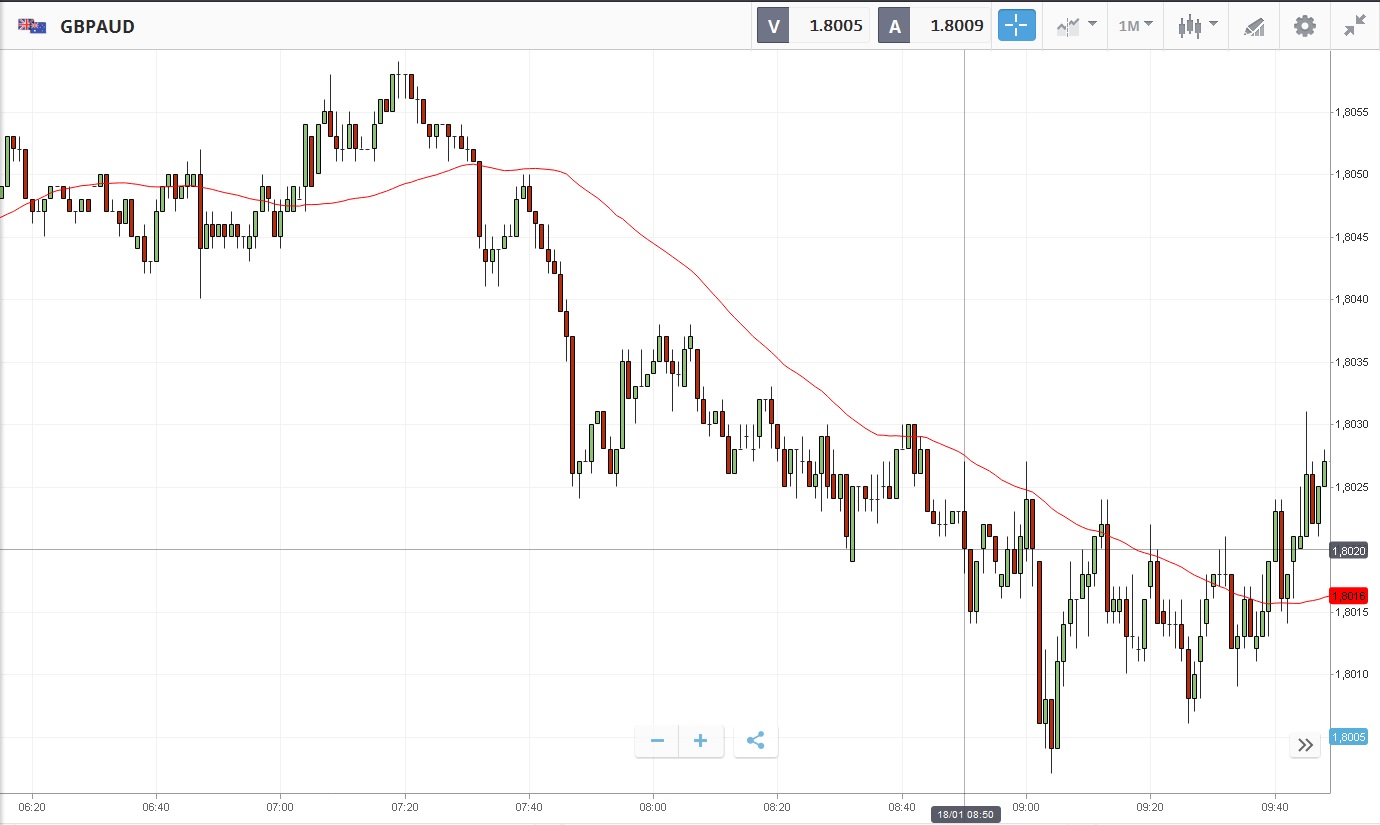Collapse chart with the shrink arrows icon
Screen dimensions: 1380x825
coord(1355,26)
